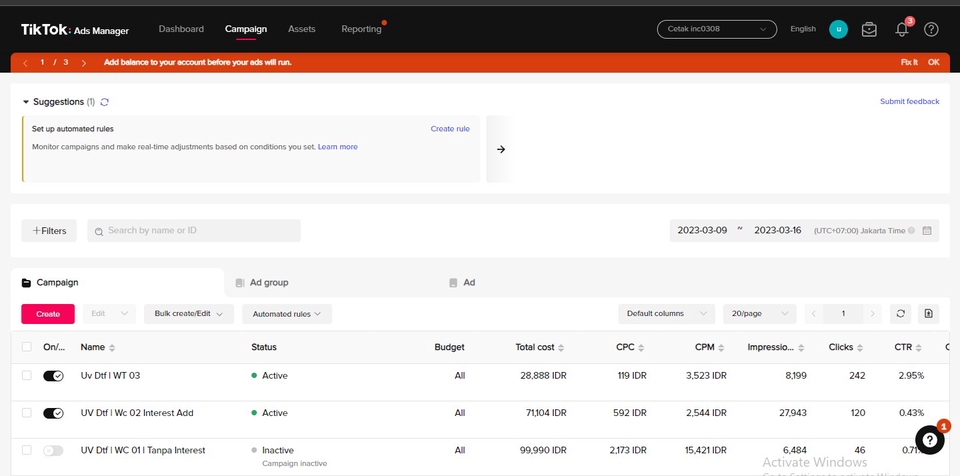Go to previous alert banner message
The width and height of the screenshot is (960, 476).
pyautogui.click(x=26, y=62)
